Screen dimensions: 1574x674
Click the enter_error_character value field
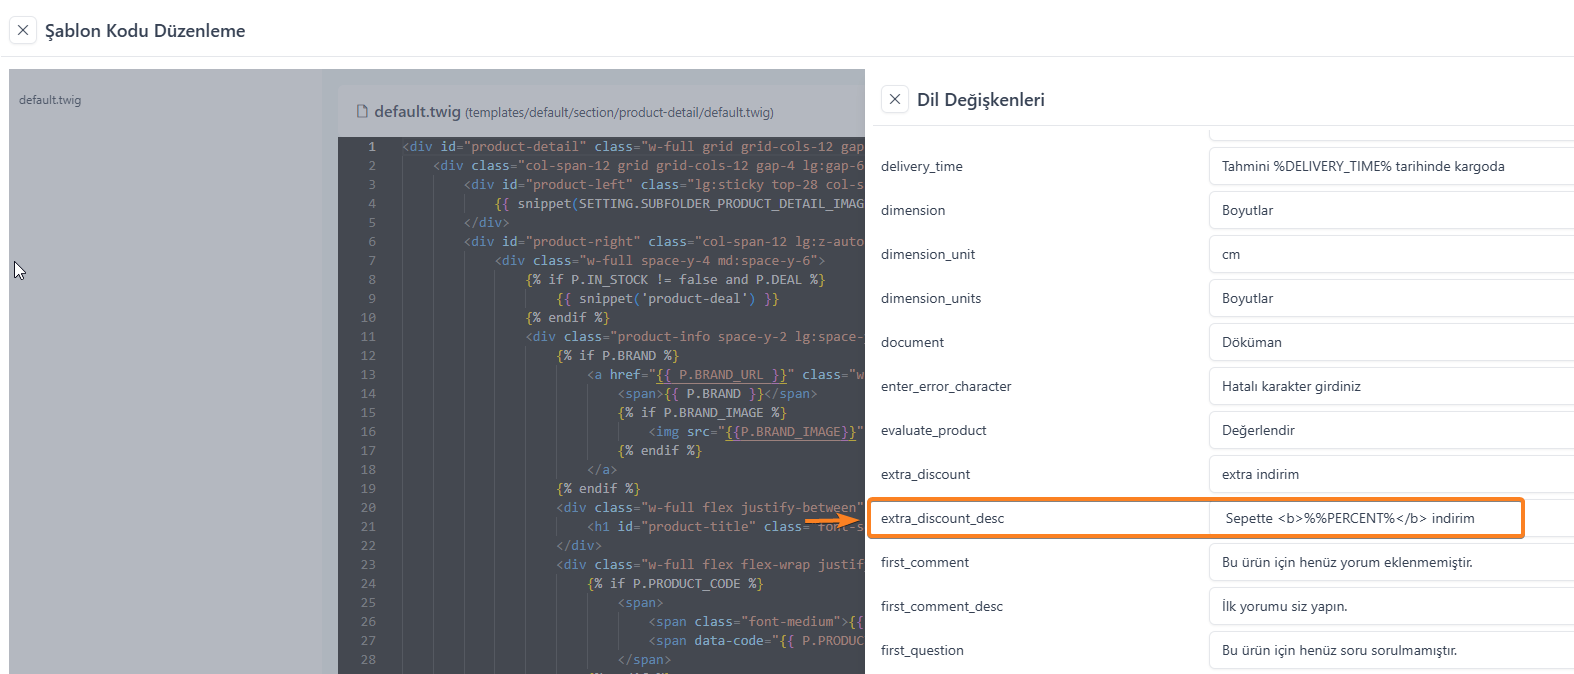(x=1390, y=386)
